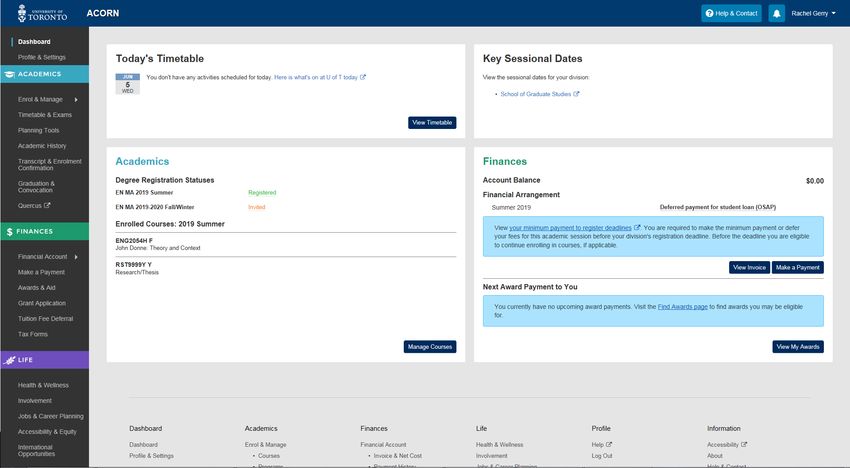Open Jobs & Career Planning in sidebar
This screenshot has width=850, height=468.
click(x=50, y=416)
